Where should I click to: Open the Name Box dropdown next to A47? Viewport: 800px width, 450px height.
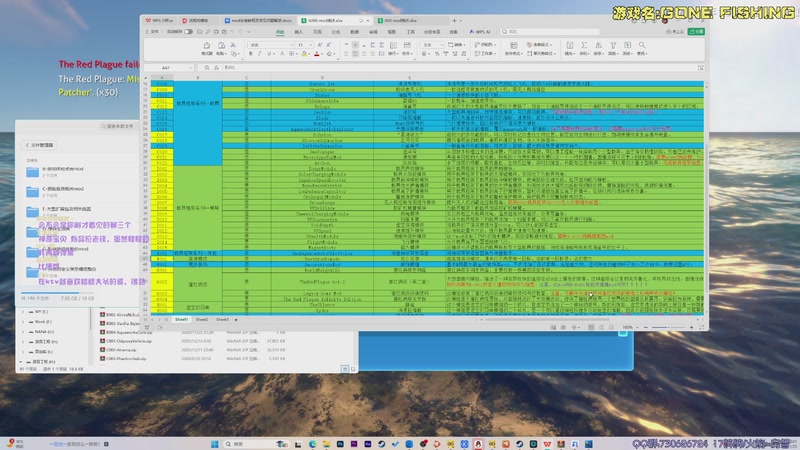click(x=190, y=68)
